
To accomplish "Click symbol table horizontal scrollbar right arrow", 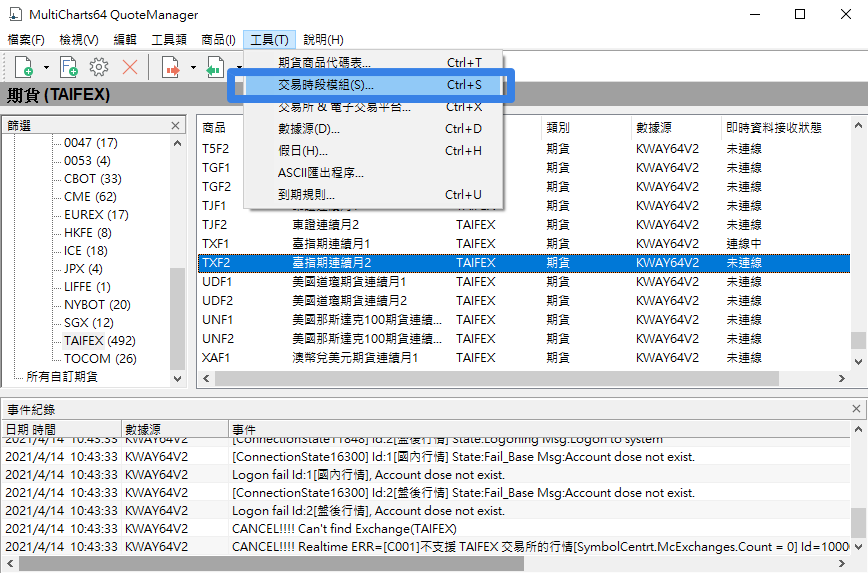I will coord(841,379).
